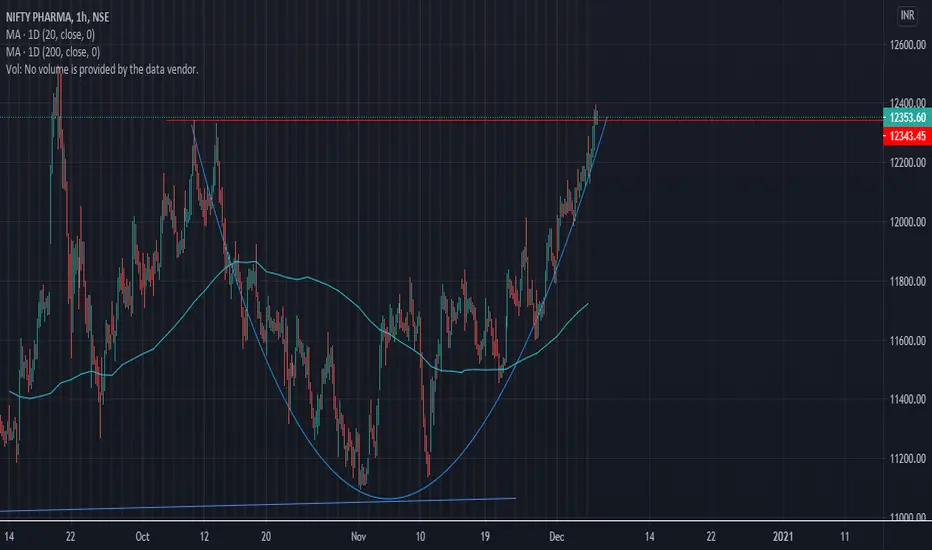Image resolution: width=932 pixels, height=550 pixels.
Task: Select the red horizontal resistance line
Action: tap(523, 120)
